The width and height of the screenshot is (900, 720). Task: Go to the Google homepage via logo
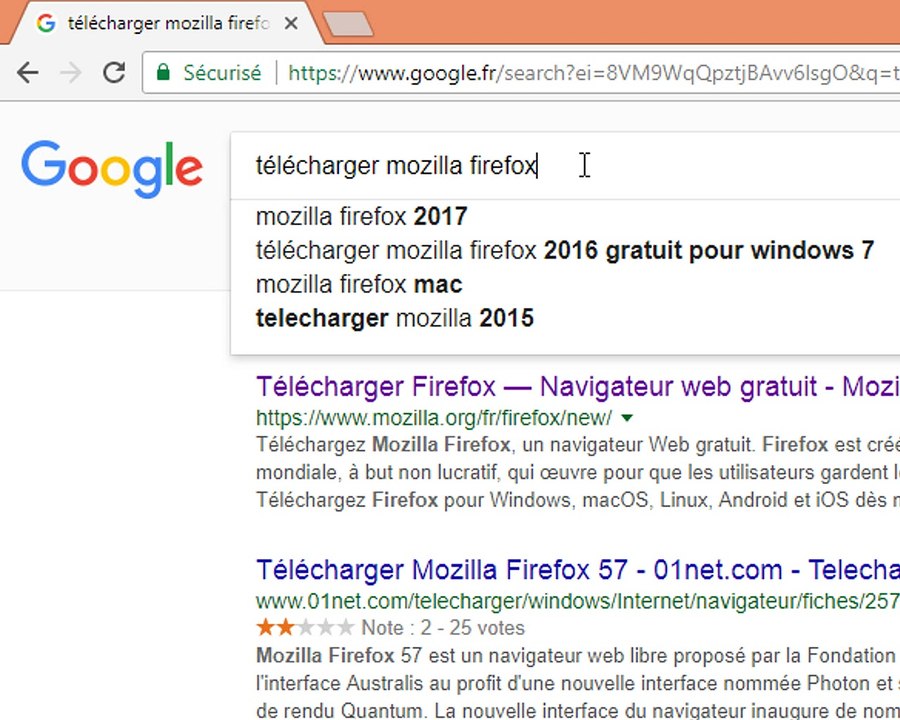click(x=111, y=169)
